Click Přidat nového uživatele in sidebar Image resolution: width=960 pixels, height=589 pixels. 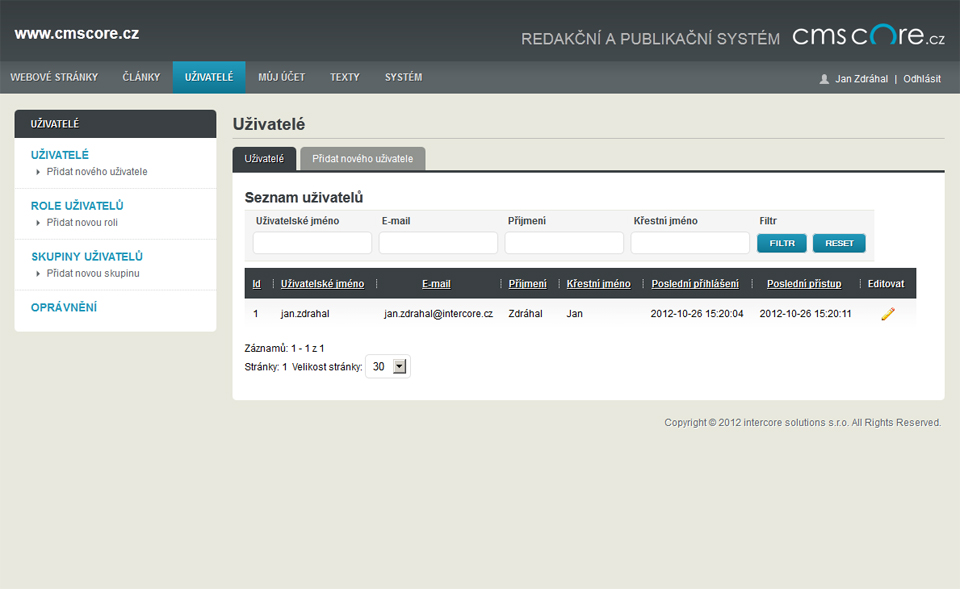(x=97, y=171)
